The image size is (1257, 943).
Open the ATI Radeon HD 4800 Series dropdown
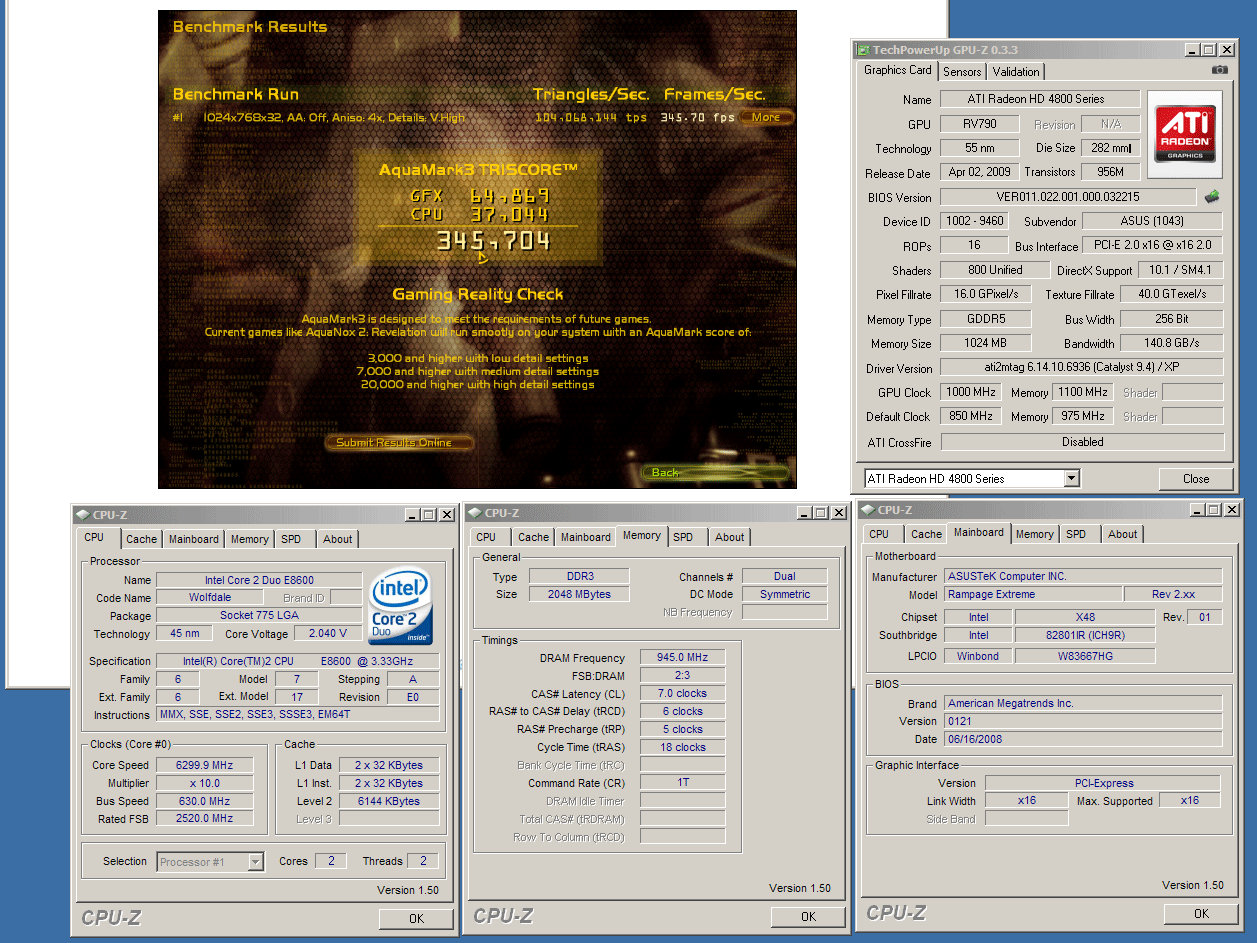coord(1072,479)
